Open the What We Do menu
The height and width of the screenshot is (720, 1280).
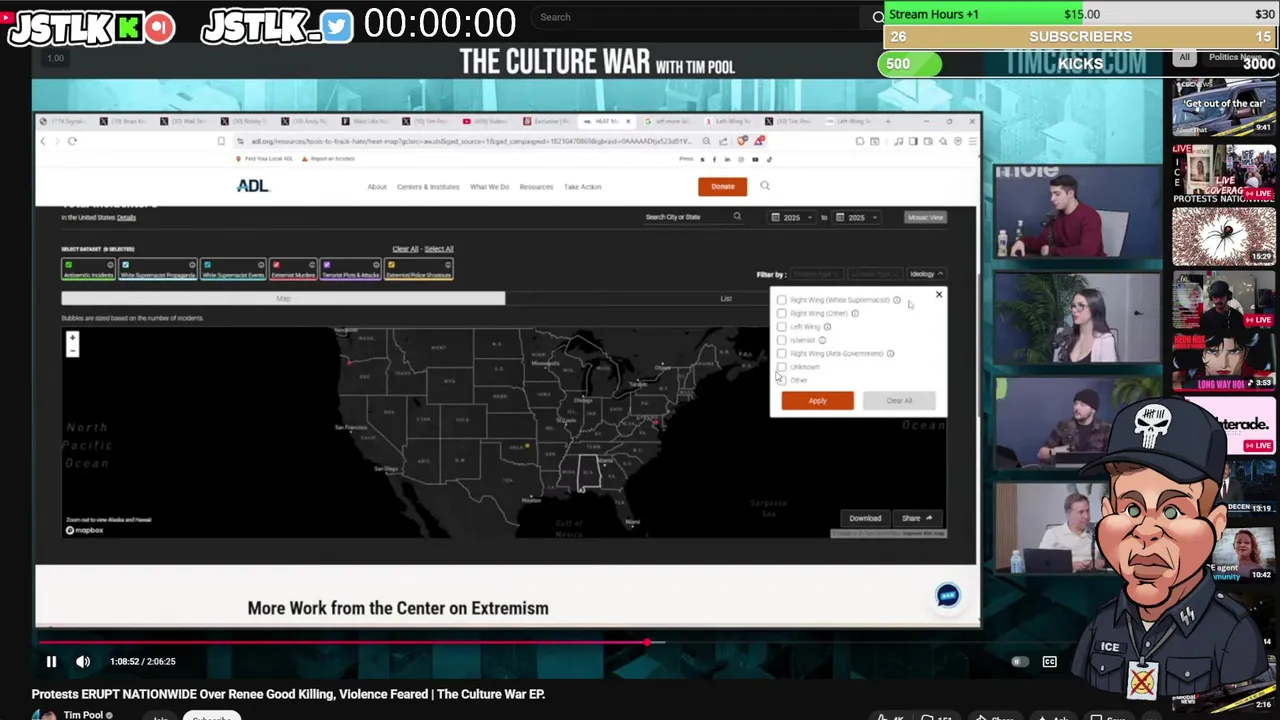tap(489, 187)
